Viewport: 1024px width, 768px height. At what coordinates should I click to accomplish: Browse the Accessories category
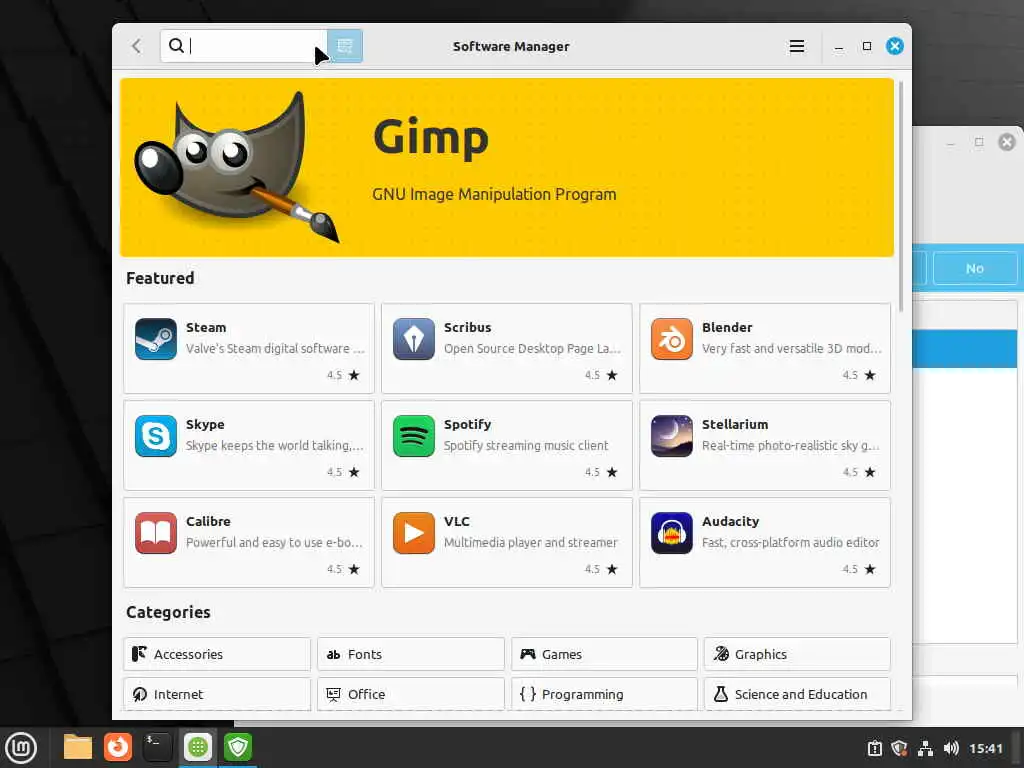pos(217,654)
